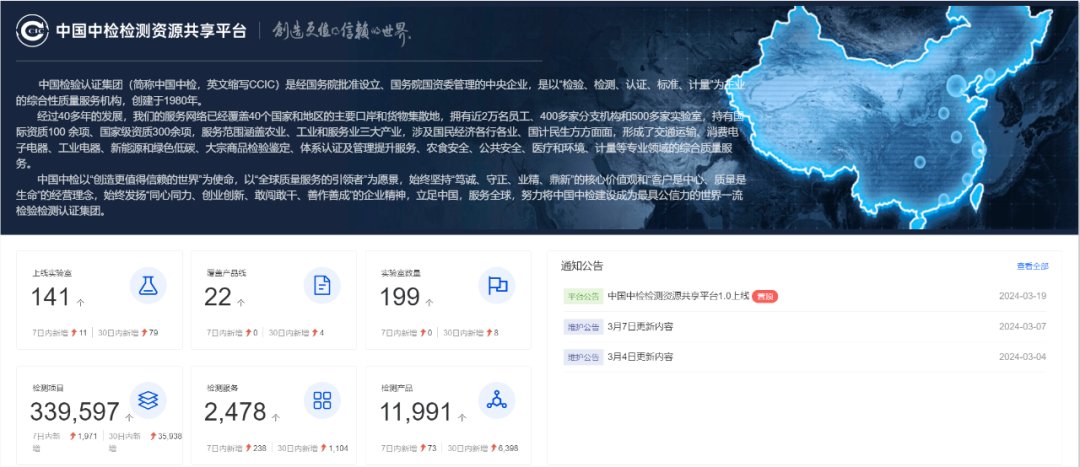This screenshot has width=1080, height=467.
Task: Click red arrow beside 30日内新增 8
Action: [x=490, y=333]
